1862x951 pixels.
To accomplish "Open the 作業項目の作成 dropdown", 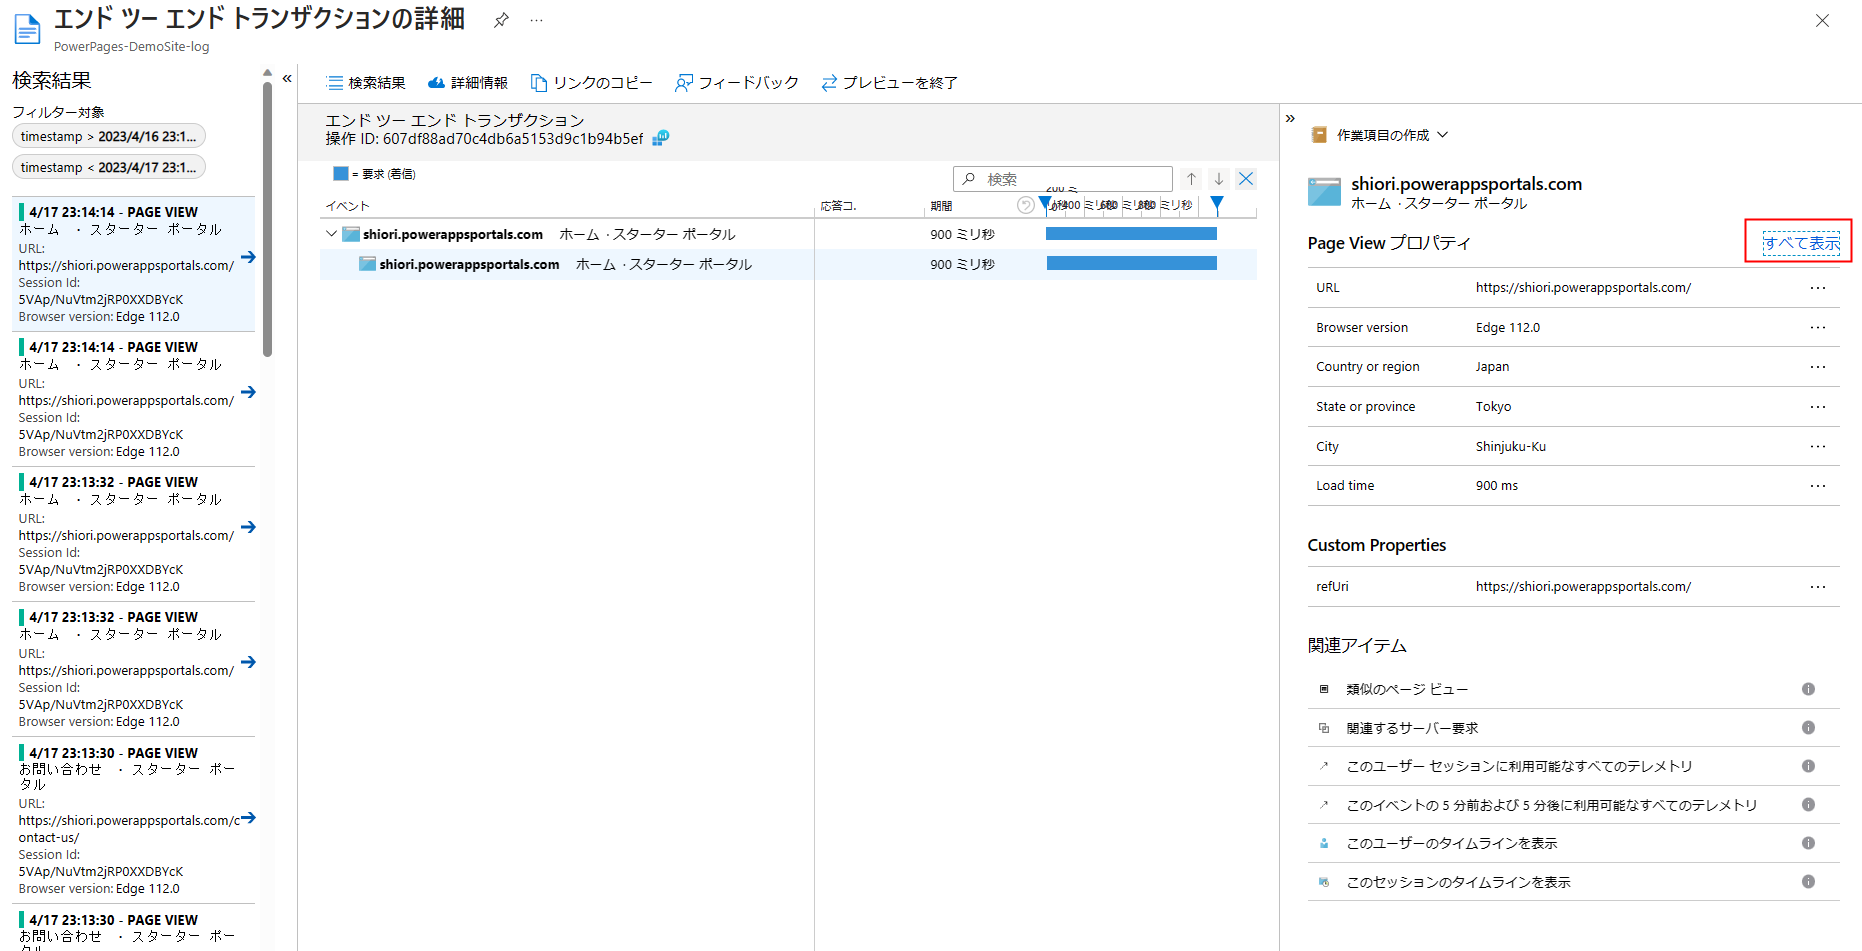I will coord(1380,135).
